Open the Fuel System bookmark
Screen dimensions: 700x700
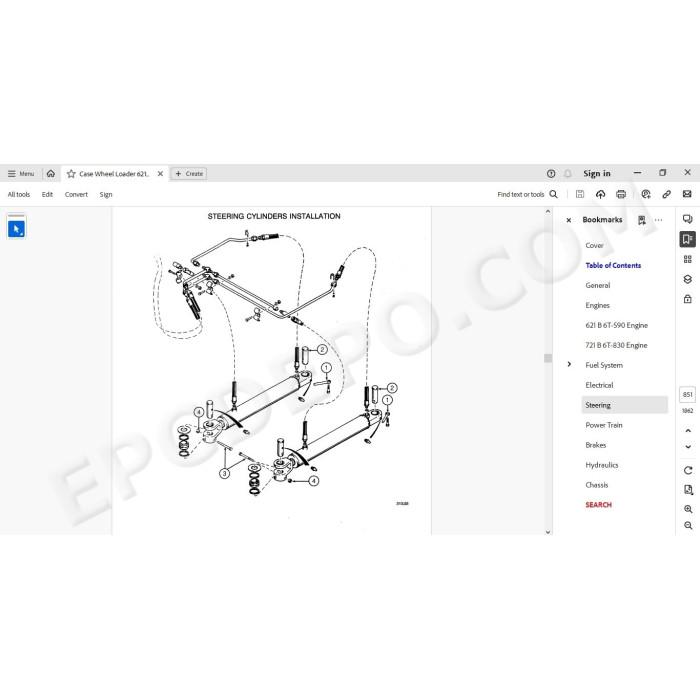tap(604, 365)
